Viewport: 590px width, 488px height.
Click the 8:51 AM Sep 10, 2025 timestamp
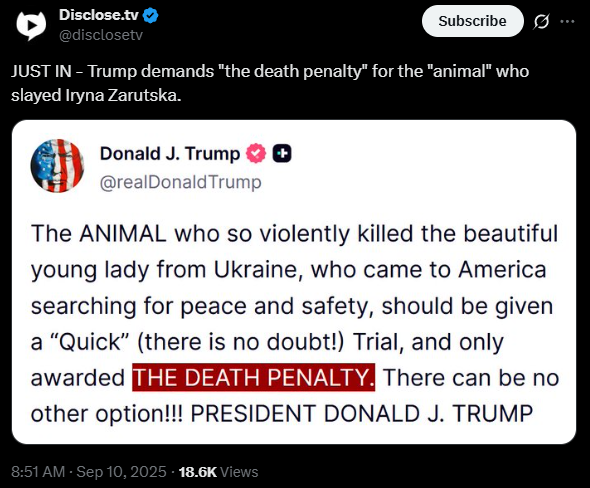[x=89, y=472]
